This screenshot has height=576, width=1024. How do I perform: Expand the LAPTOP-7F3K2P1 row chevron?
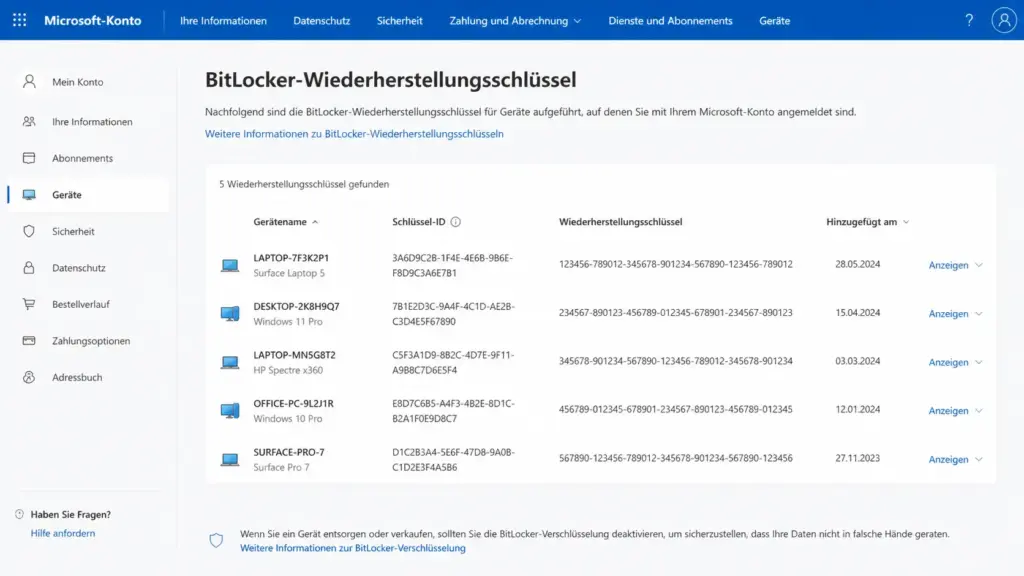pyautogui.click(x=979, y=265)
